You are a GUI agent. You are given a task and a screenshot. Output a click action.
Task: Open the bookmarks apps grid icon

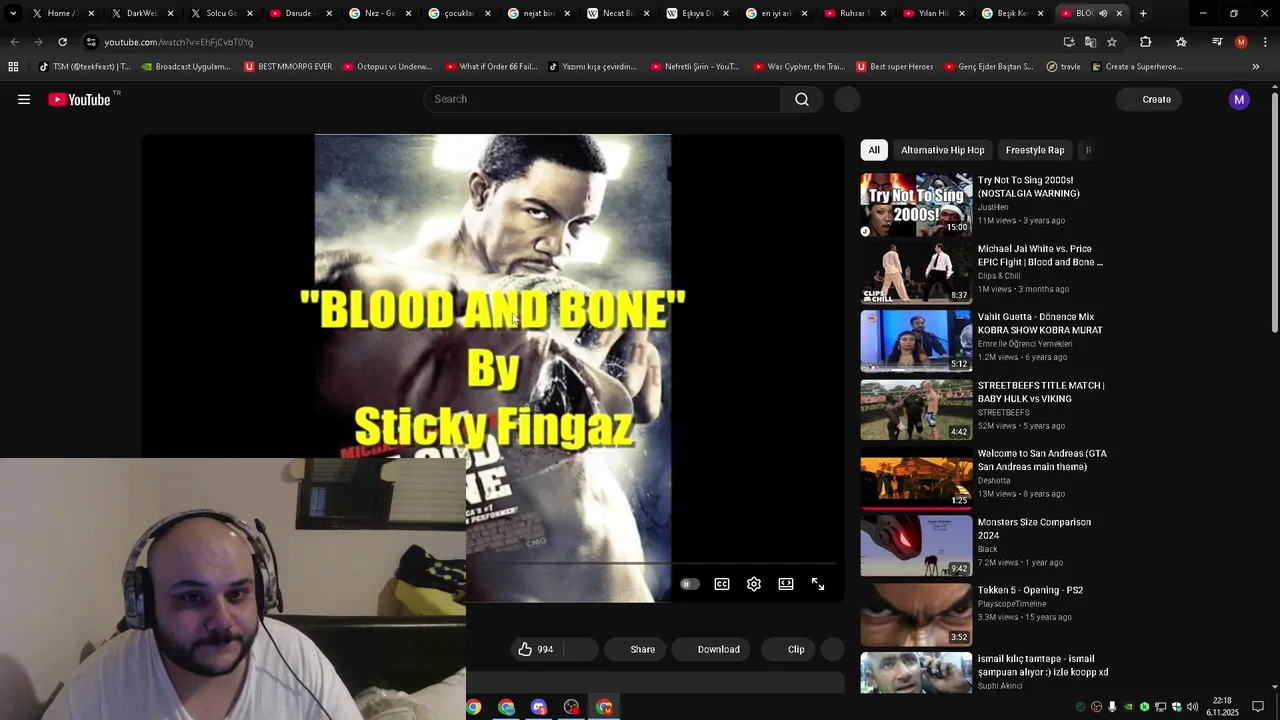tap(13, 66)
